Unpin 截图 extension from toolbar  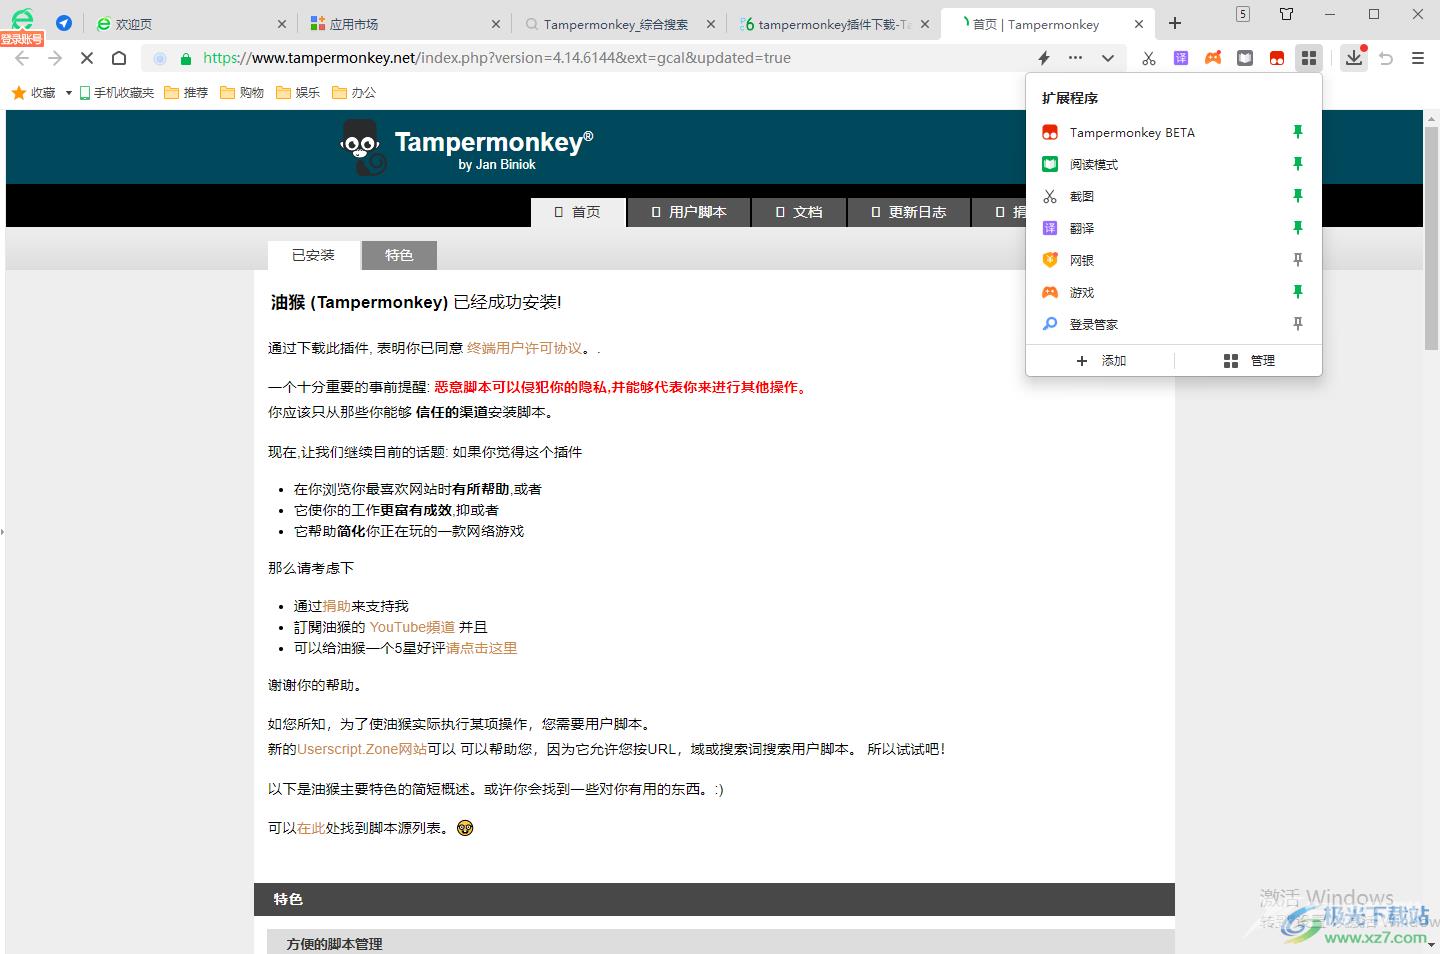1298,196
